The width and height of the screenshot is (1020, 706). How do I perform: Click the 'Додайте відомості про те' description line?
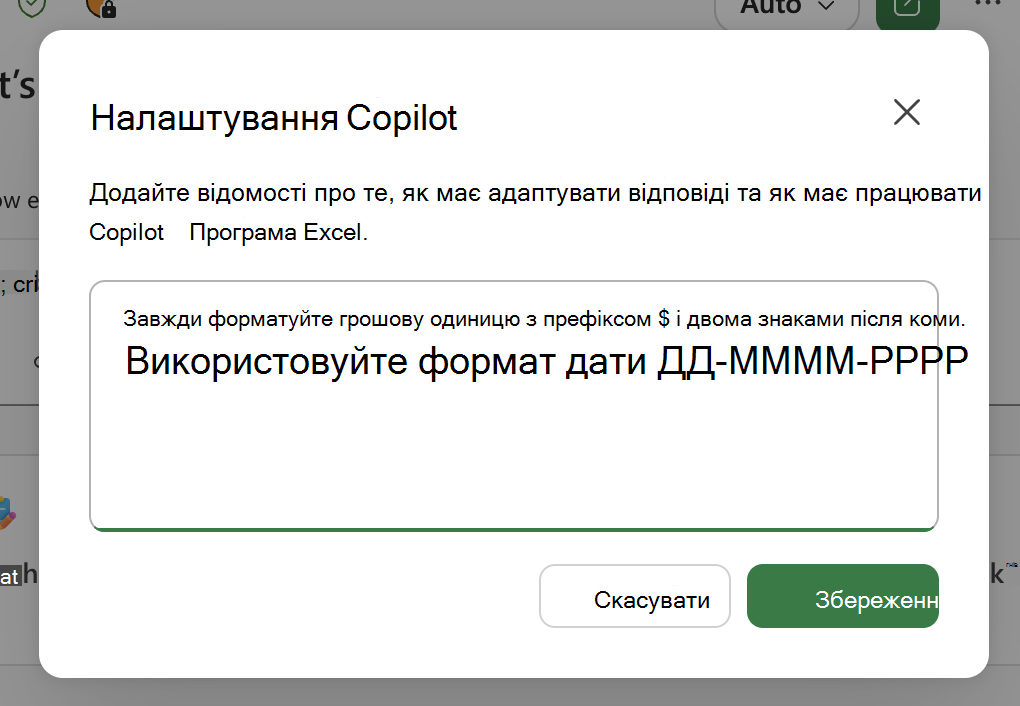(x=535, y=193)
